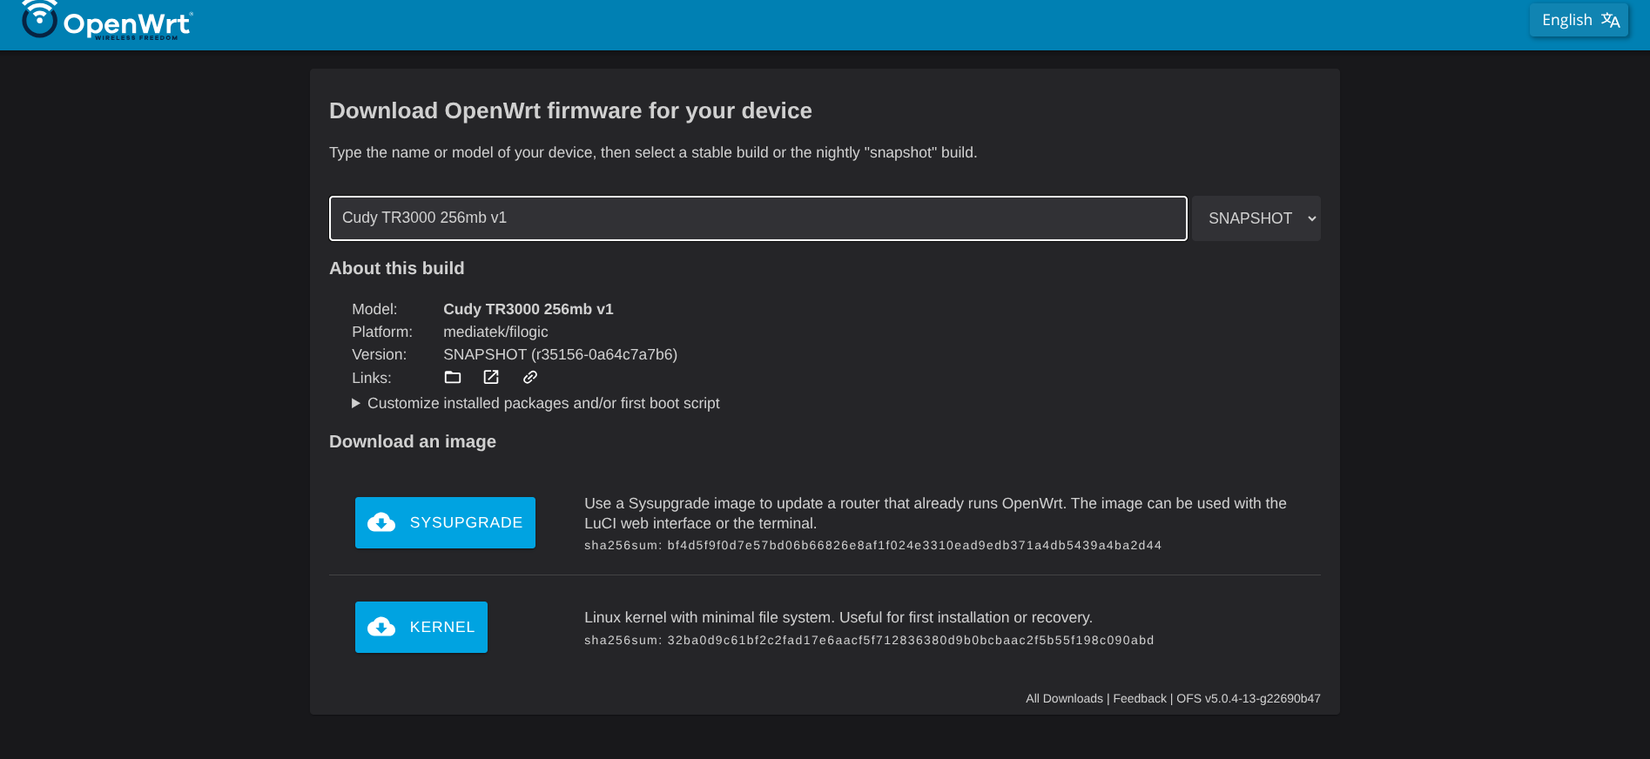
Task: Open the Feedback link
Action: pyautogui.click(x=1139, y=699)
